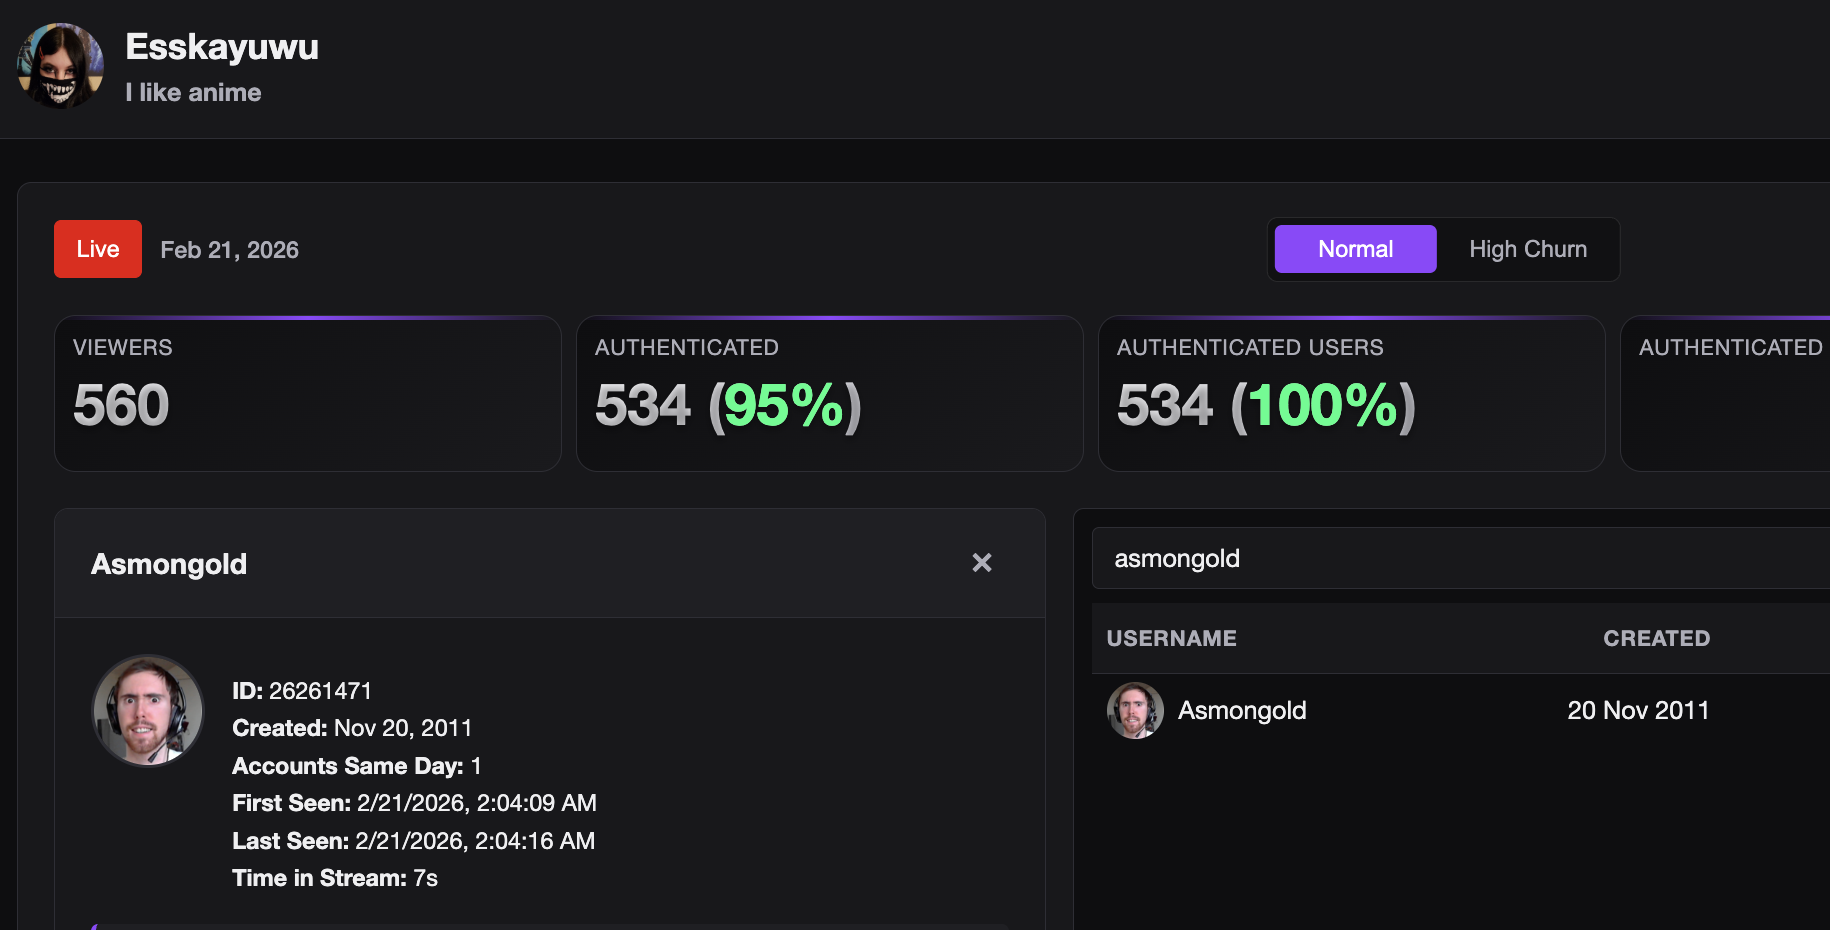Select the Accounts Same Day: 1 line
Viewport: 1830px width, 930px height.
[x=357, y=766]
